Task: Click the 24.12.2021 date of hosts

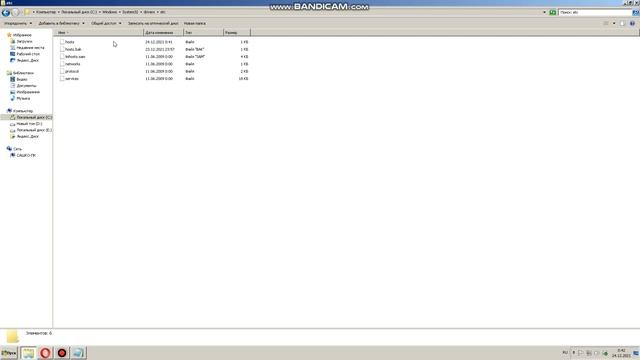Action: [159, 42]
